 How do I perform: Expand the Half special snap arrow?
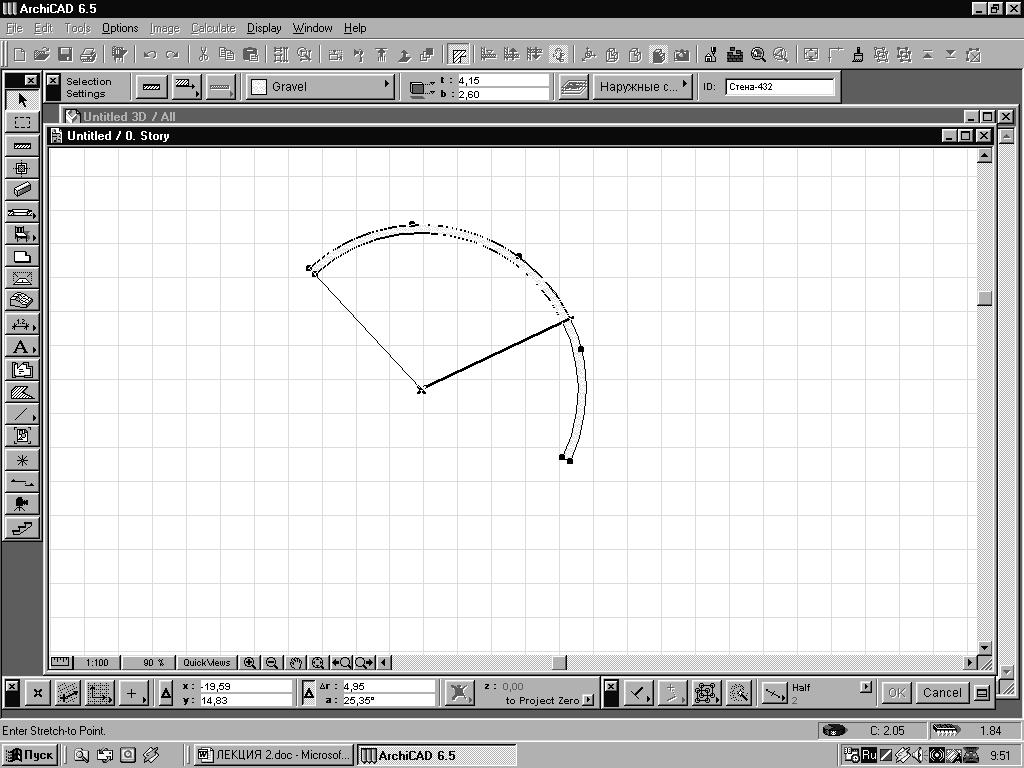pyautogui.click(x=866, y=687)
